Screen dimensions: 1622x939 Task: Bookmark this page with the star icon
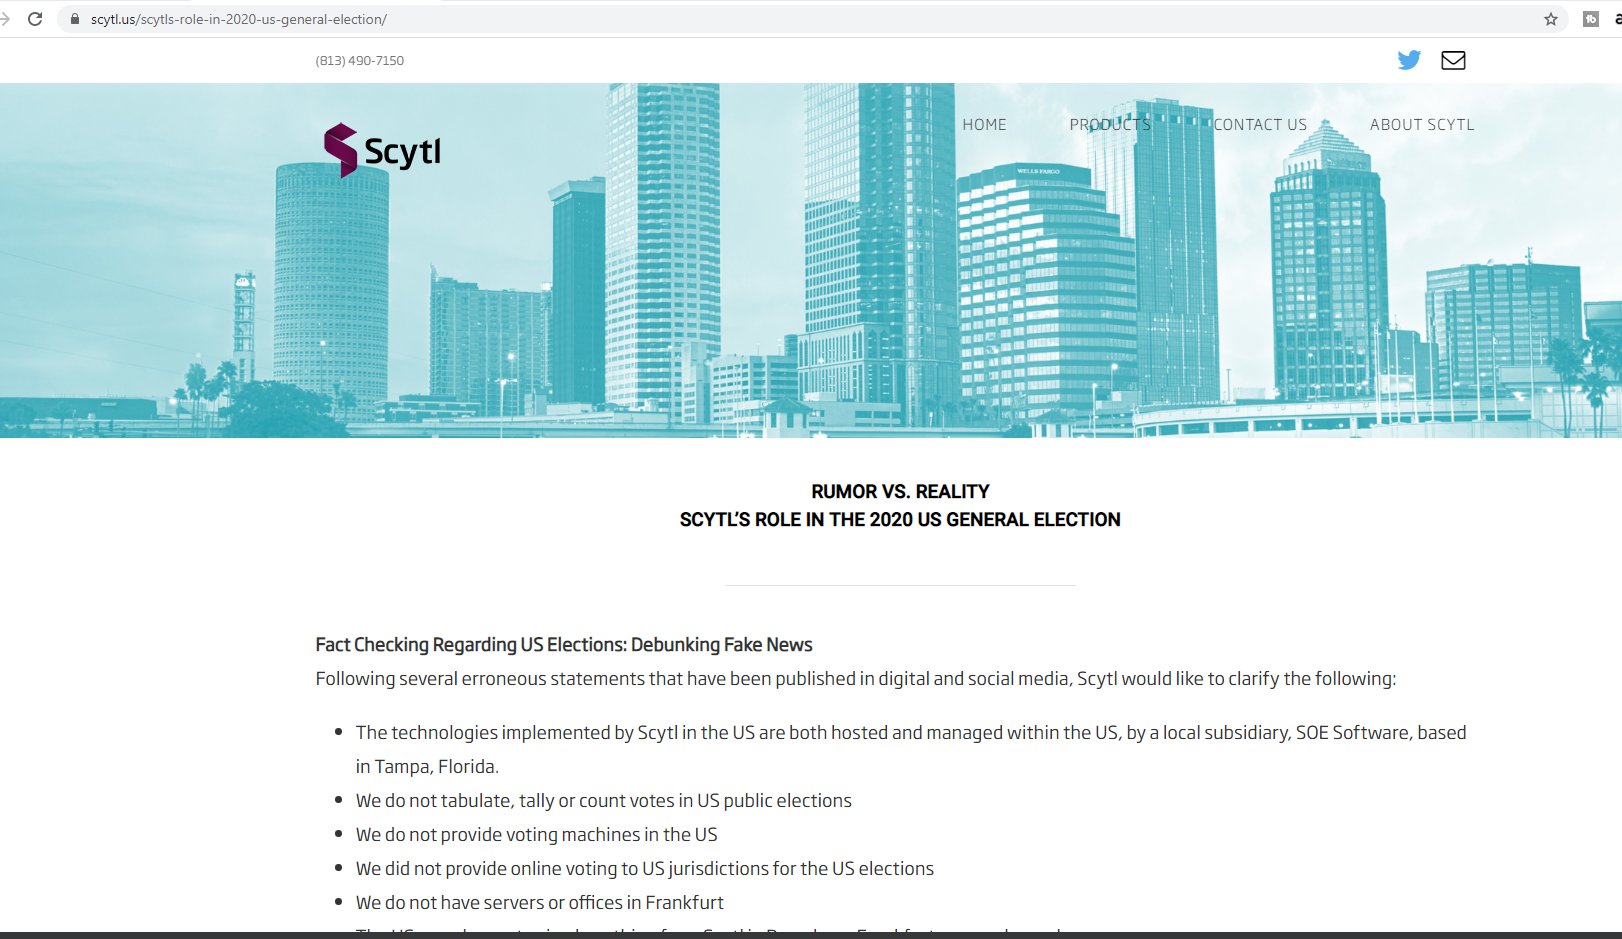(x=1551, y=19)
